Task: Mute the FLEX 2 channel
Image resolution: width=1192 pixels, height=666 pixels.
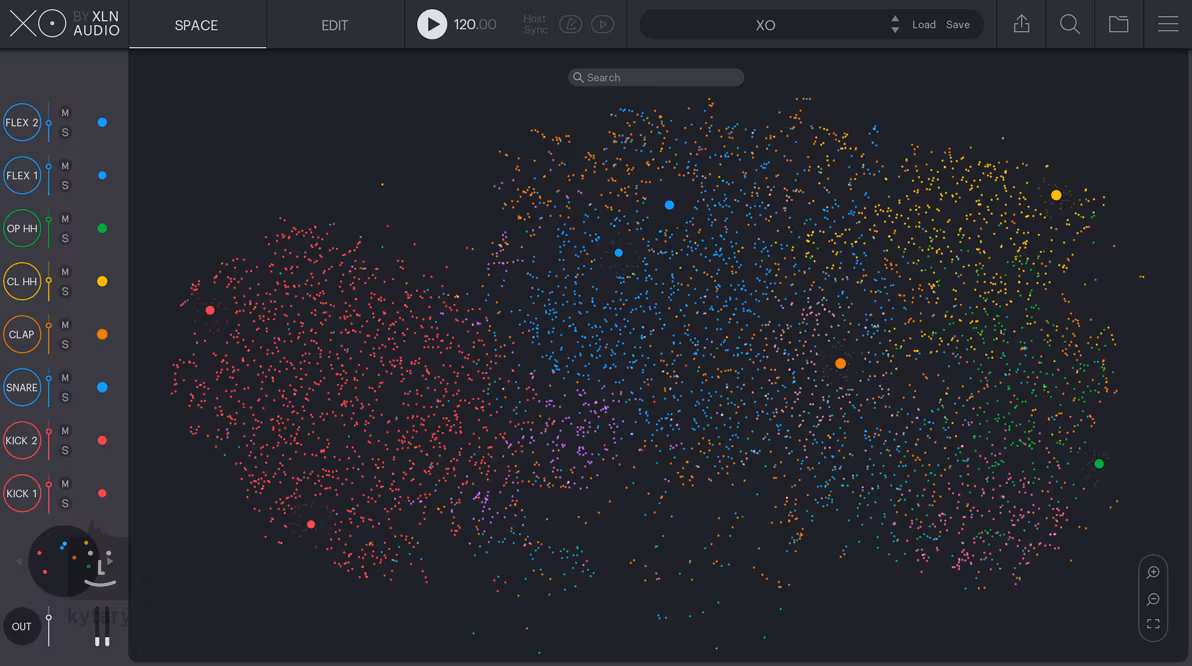Action: click(65, 113)
